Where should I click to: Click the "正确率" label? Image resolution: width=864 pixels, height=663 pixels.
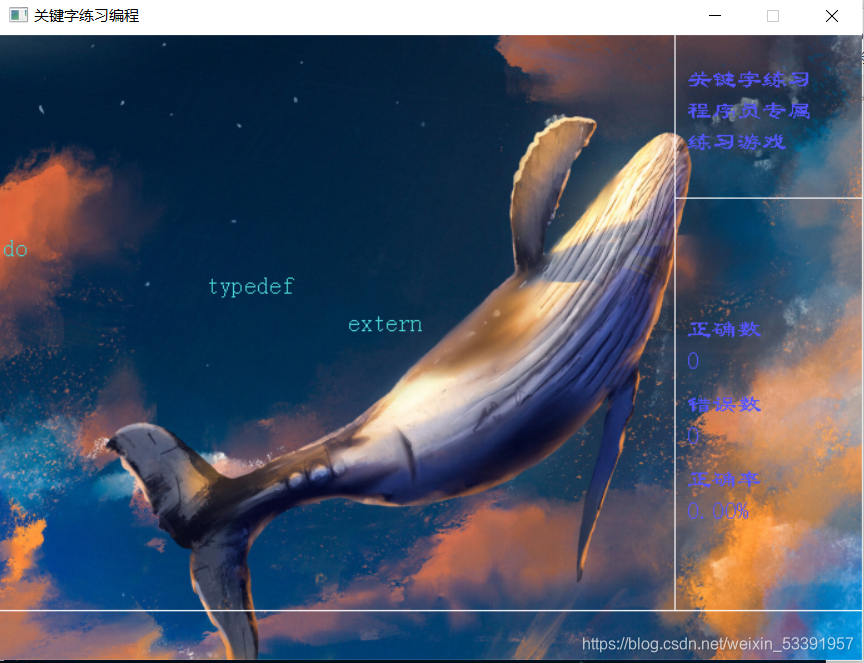pyautogui.click(x=725, y=479)
